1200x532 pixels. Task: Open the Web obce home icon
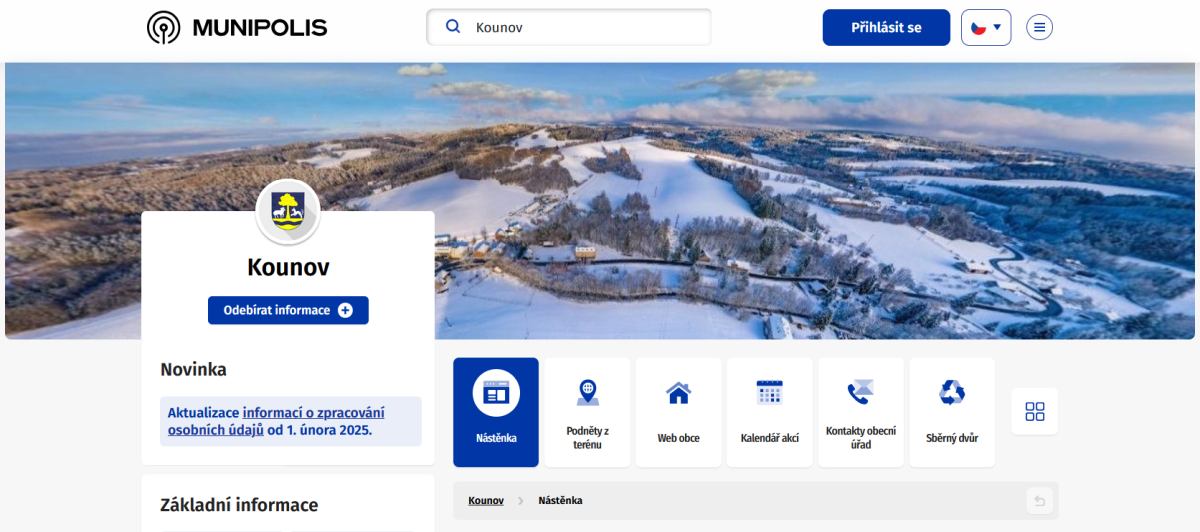(x=678, y=394)
